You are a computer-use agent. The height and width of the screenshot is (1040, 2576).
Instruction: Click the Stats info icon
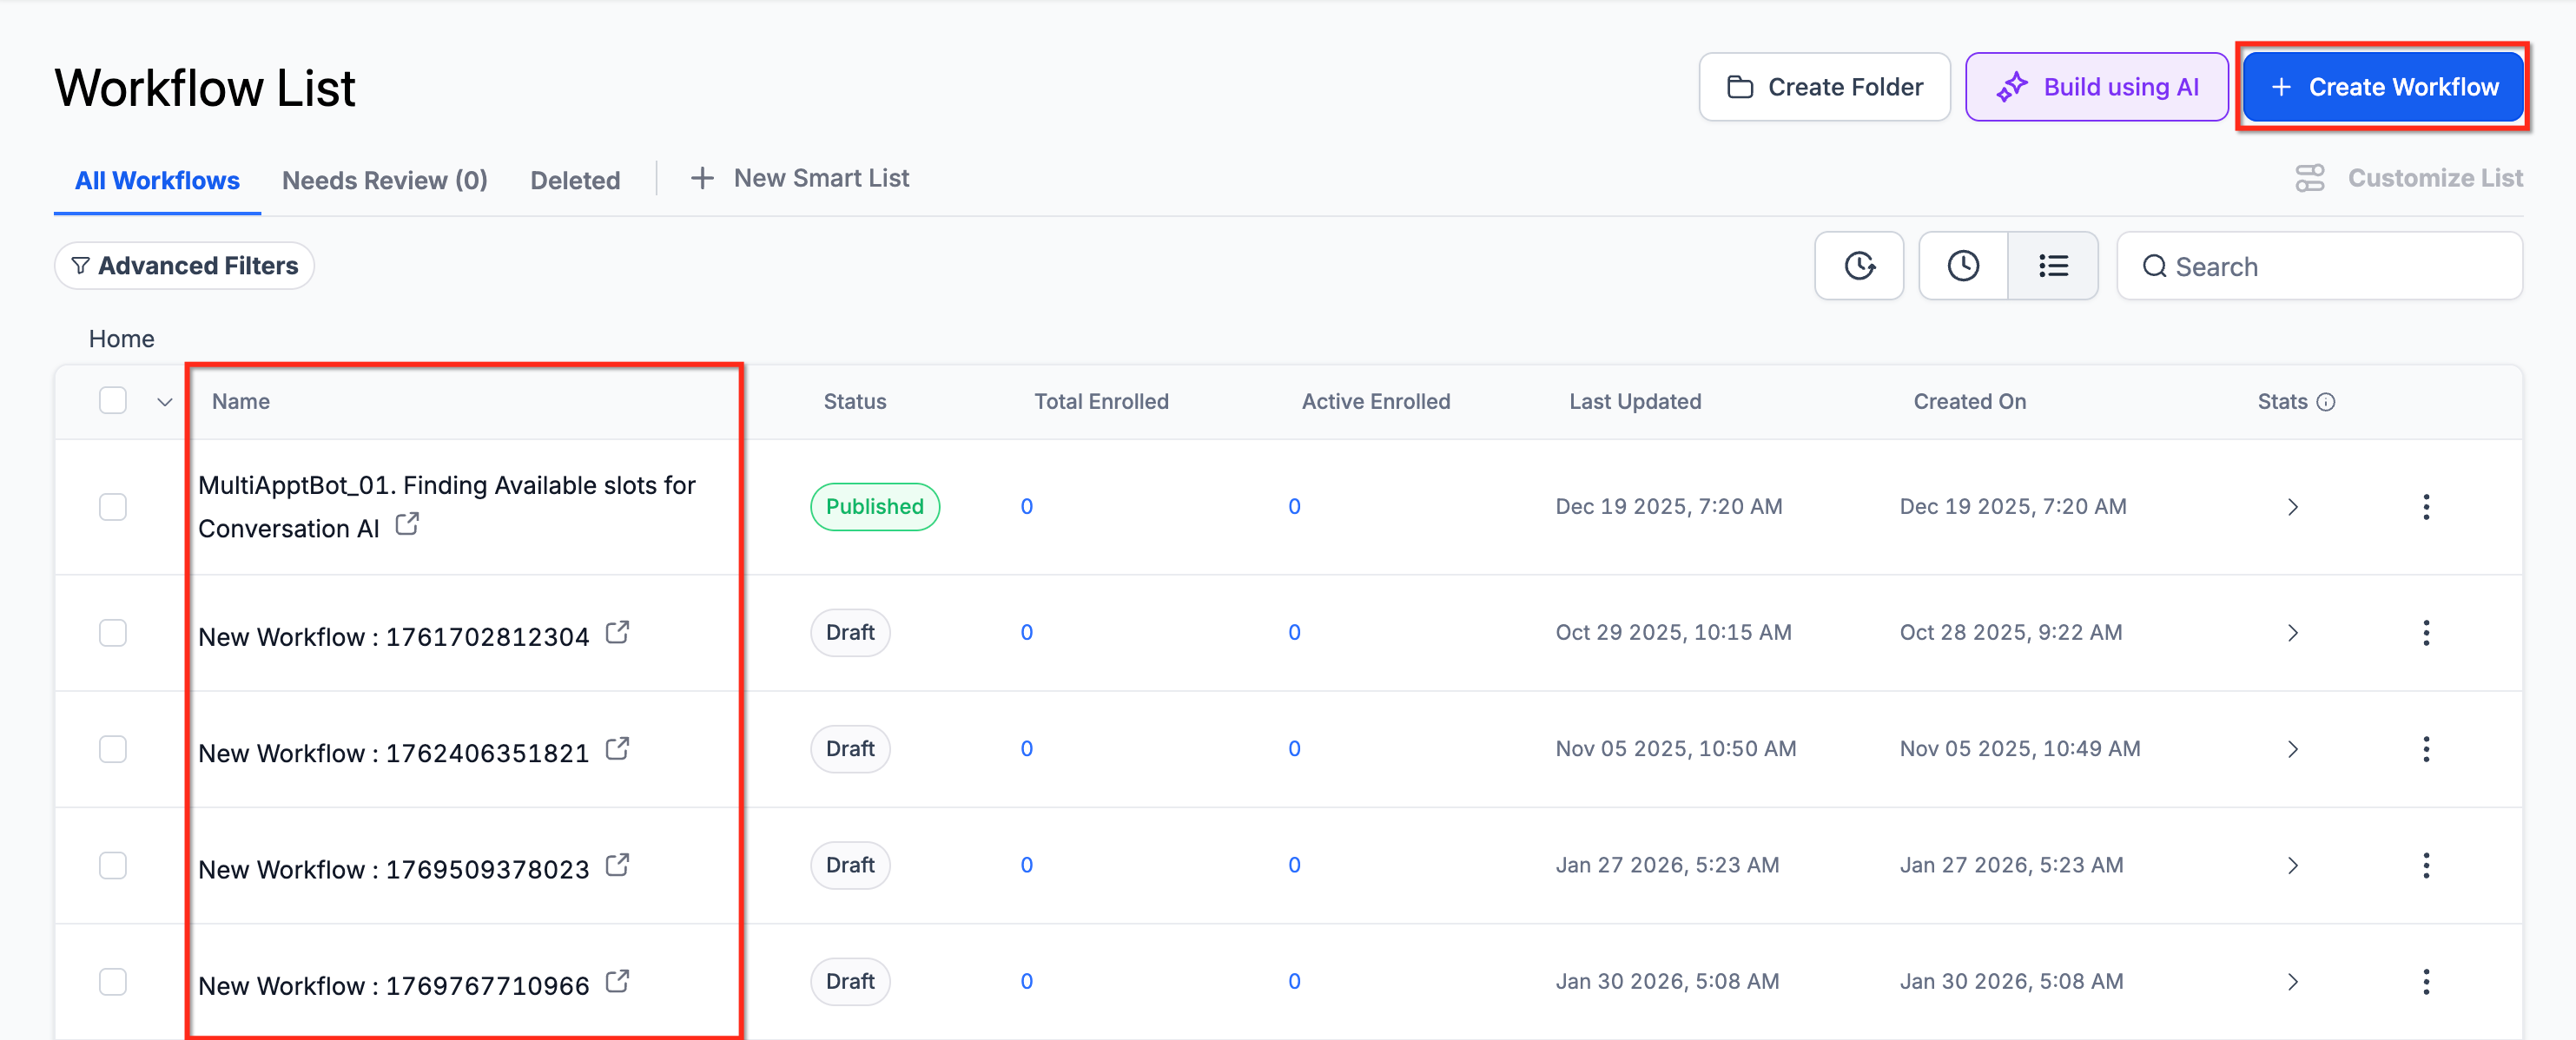pos(2326,402)
